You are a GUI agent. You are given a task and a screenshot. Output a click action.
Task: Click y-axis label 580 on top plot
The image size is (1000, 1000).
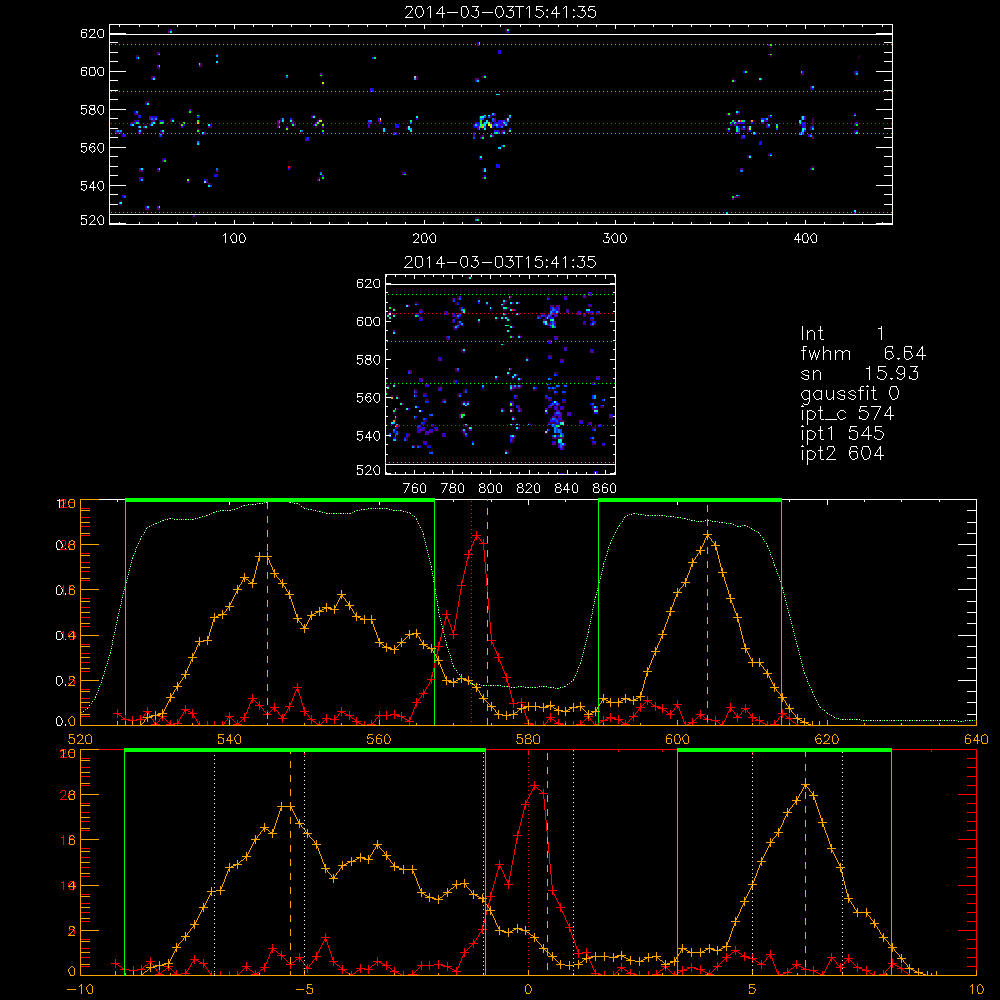coord(92,110)
